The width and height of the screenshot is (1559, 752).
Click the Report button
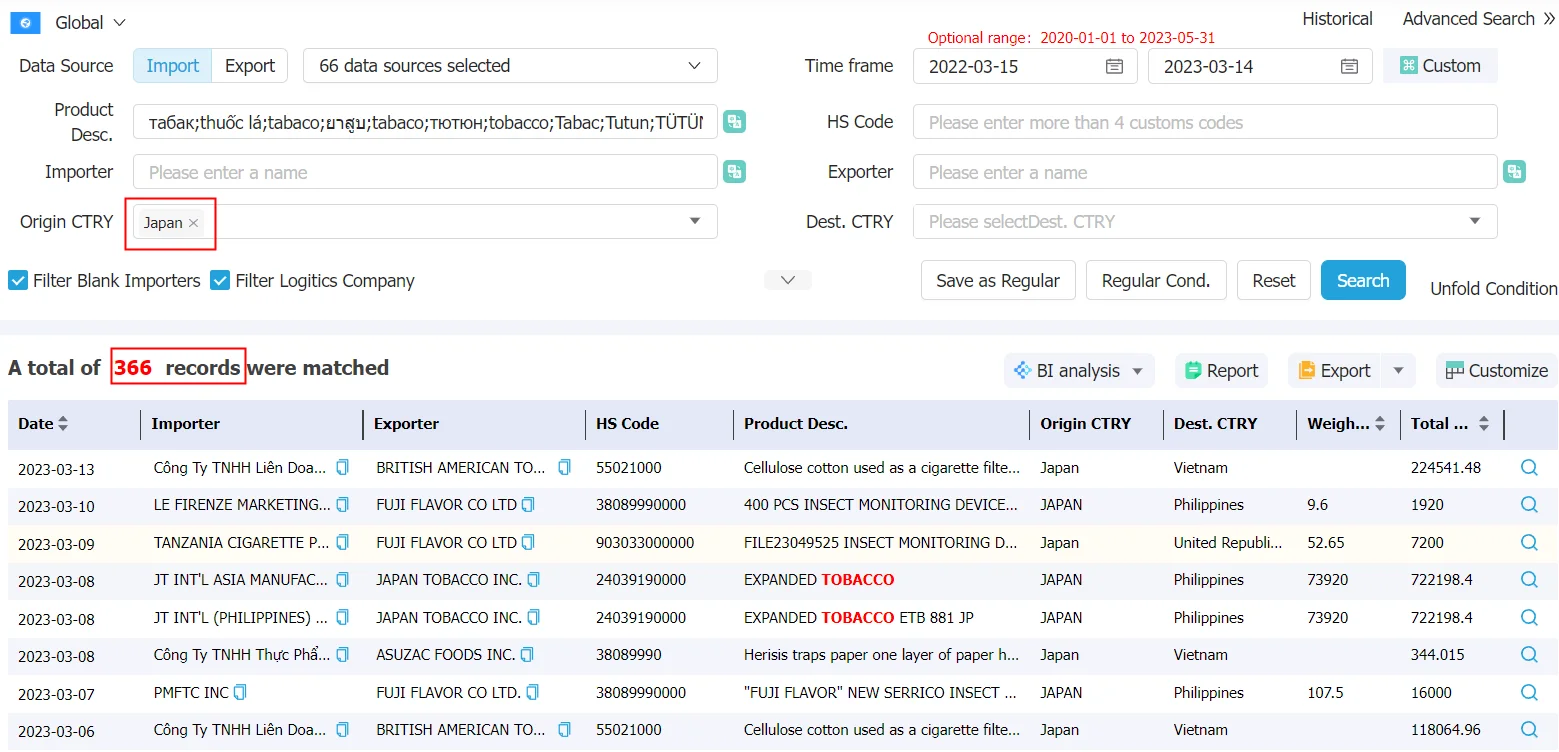click(1221, 371)
